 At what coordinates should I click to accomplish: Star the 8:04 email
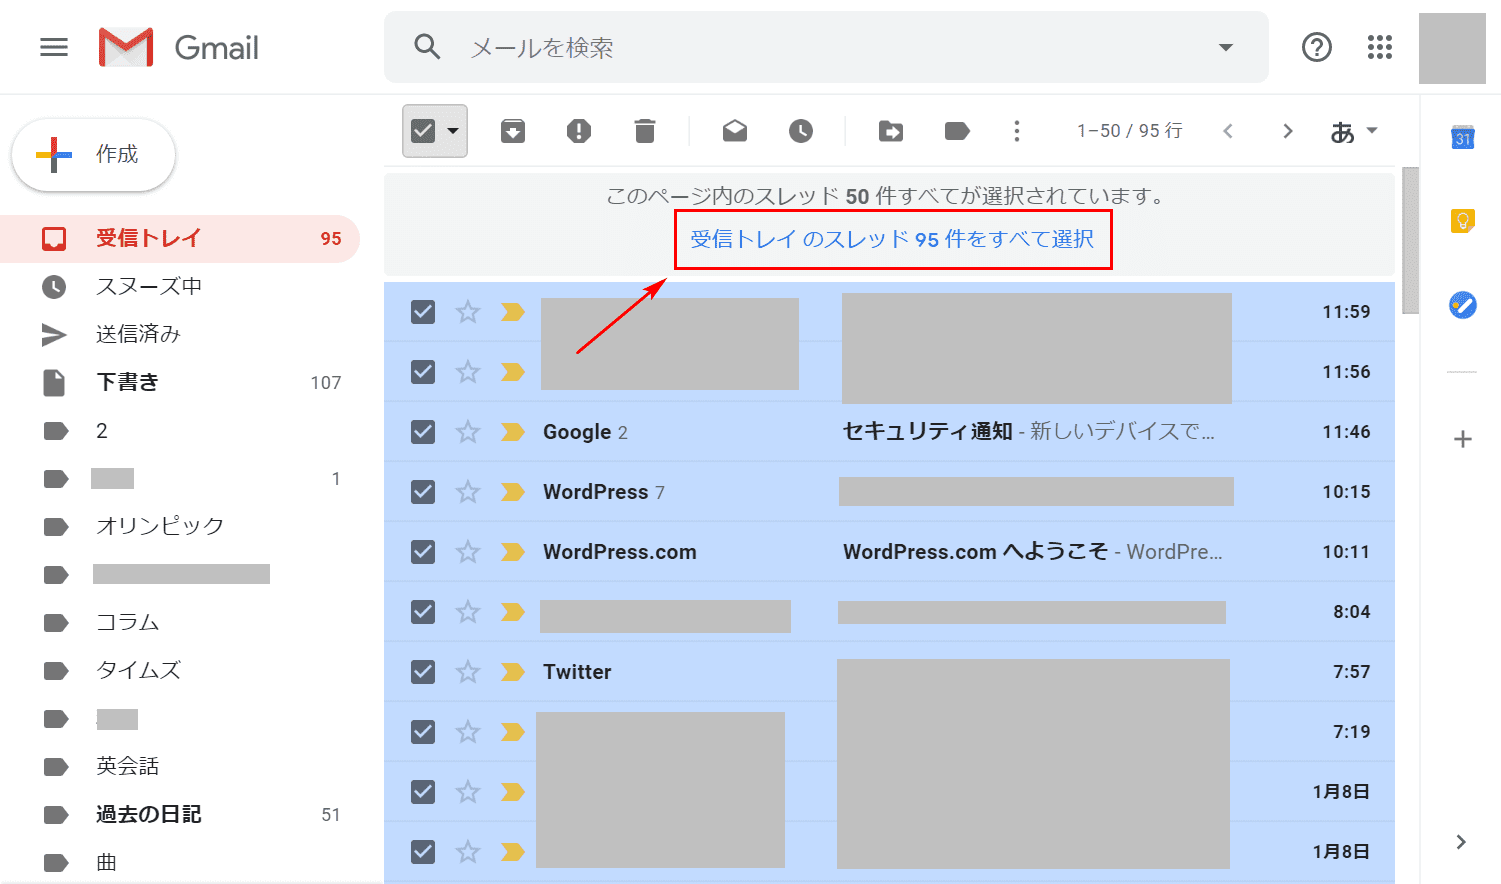click(468, 612)
